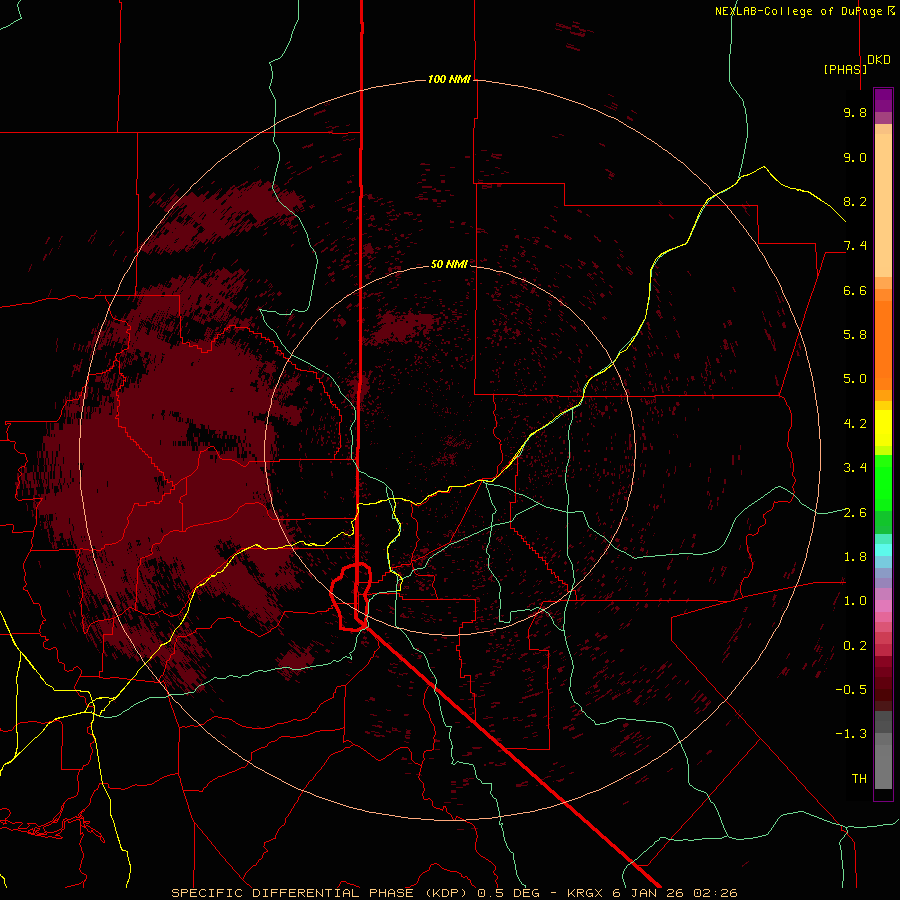Click the KRGX station ID in the caption
900x900 pixels.
pyautogui.click(x=586, y=893)
